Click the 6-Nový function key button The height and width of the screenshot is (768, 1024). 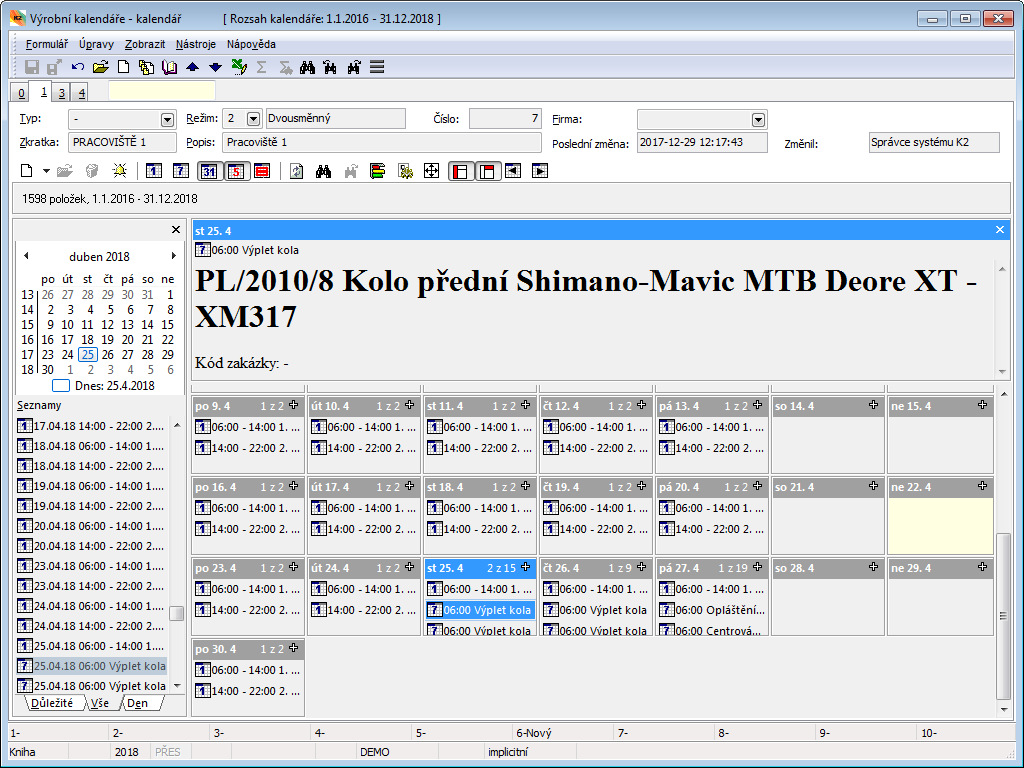534,733
